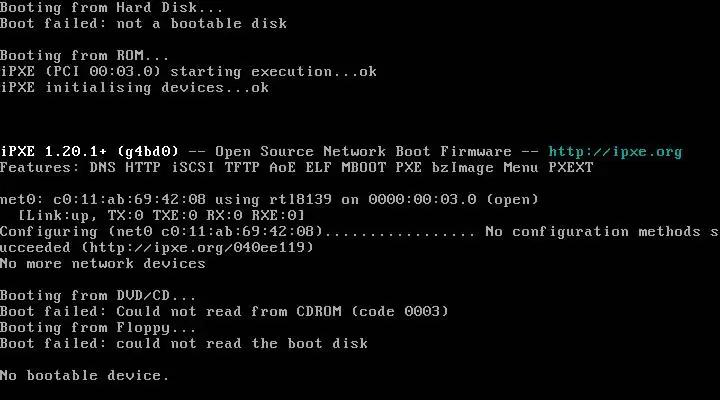Image resolution: width=720 pixels, height=400 pixels.
Task: Click the 'No bootable device.' message
Action: (x=85, y=376)
